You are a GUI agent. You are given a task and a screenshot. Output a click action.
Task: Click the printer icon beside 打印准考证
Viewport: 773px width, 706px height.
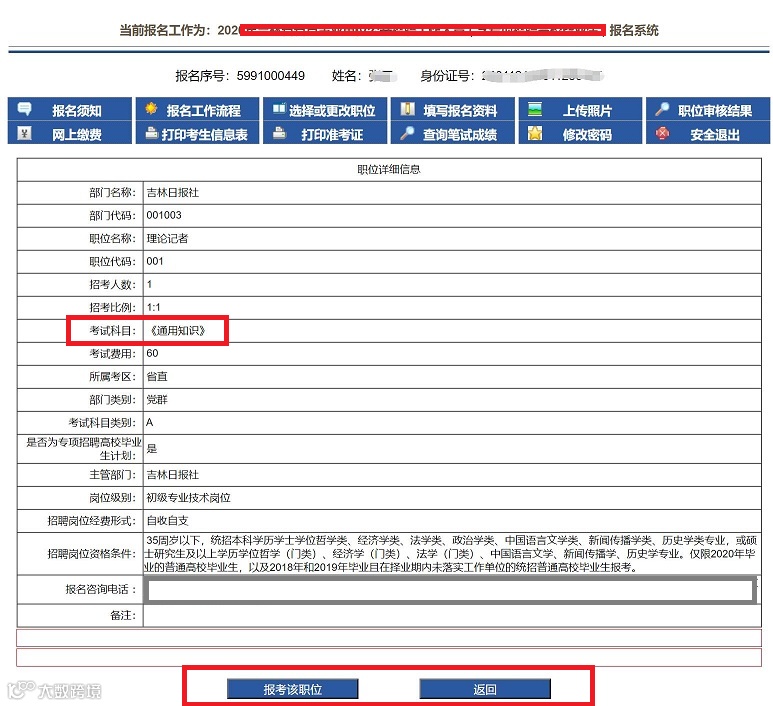pos(280,133)
